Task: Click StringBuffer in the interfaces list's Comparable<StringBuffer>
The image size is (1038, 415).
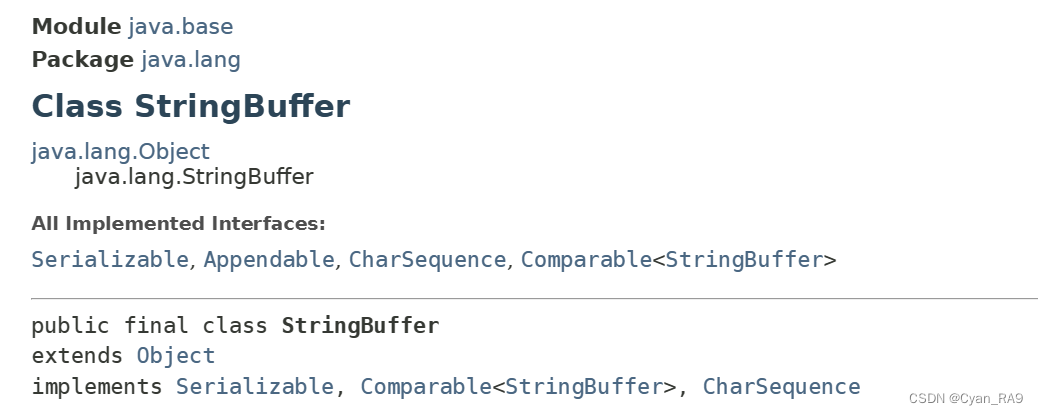Action: [744, 259]
